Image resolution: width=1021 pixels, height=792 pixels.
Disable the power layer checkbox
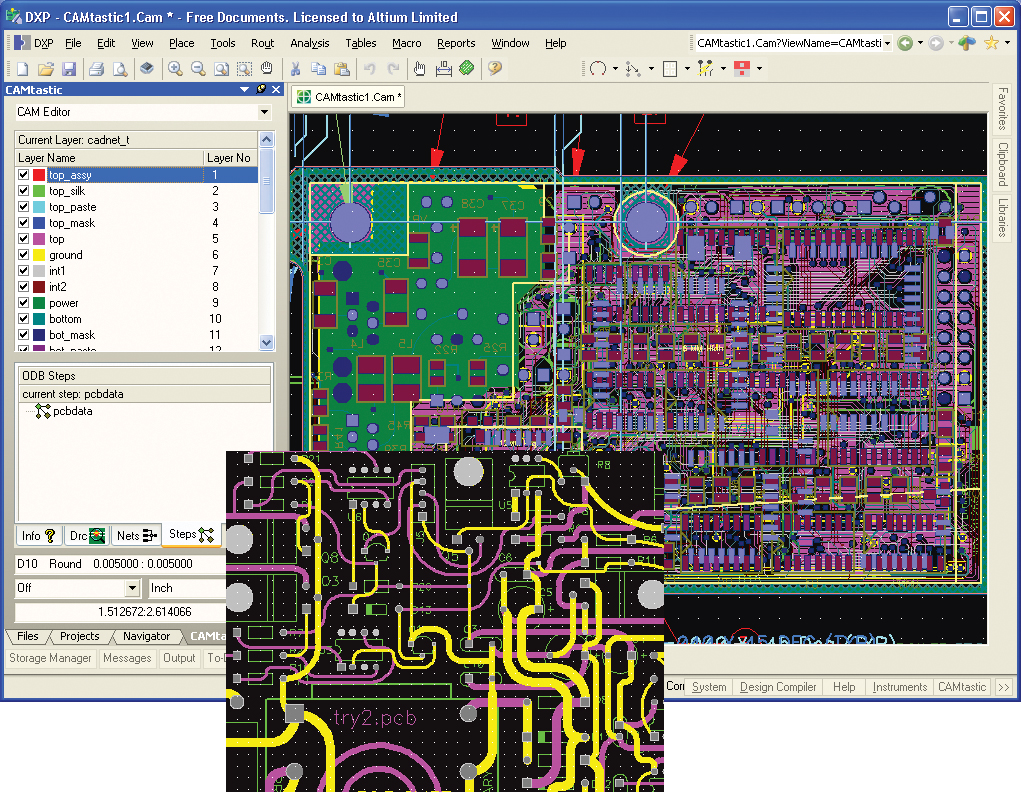click(x=24, y=303)
